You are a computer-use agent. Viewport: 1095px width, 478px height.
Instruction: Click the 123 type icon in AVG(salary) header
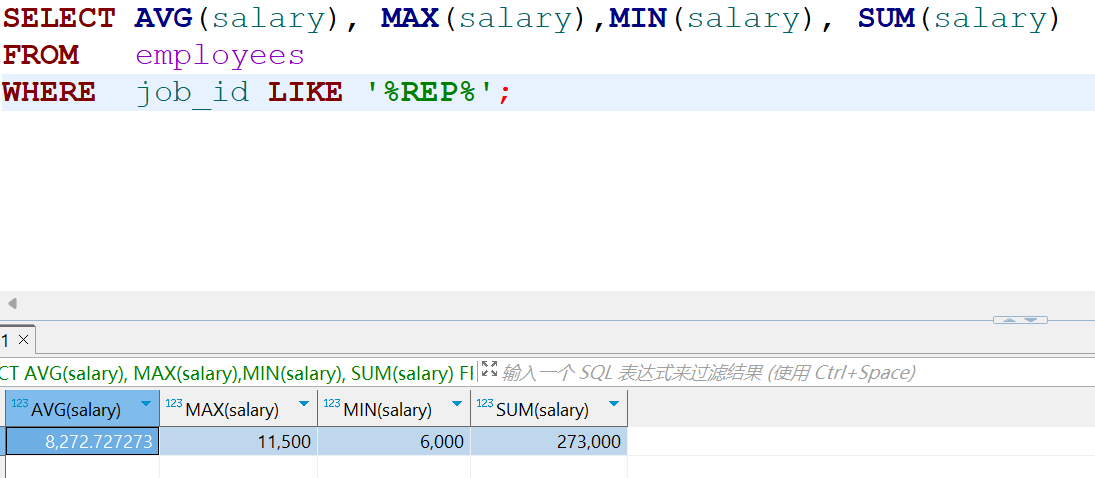(x=19, y=404)
